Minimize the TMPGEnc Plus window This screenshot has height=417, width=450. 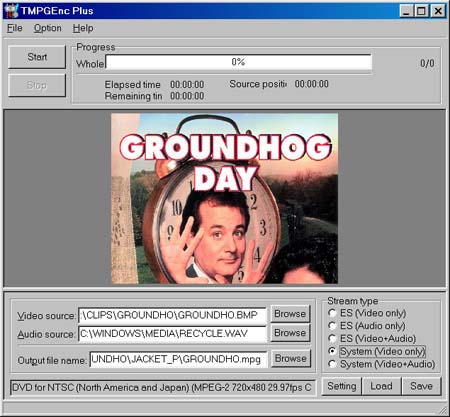click(407, 11)
